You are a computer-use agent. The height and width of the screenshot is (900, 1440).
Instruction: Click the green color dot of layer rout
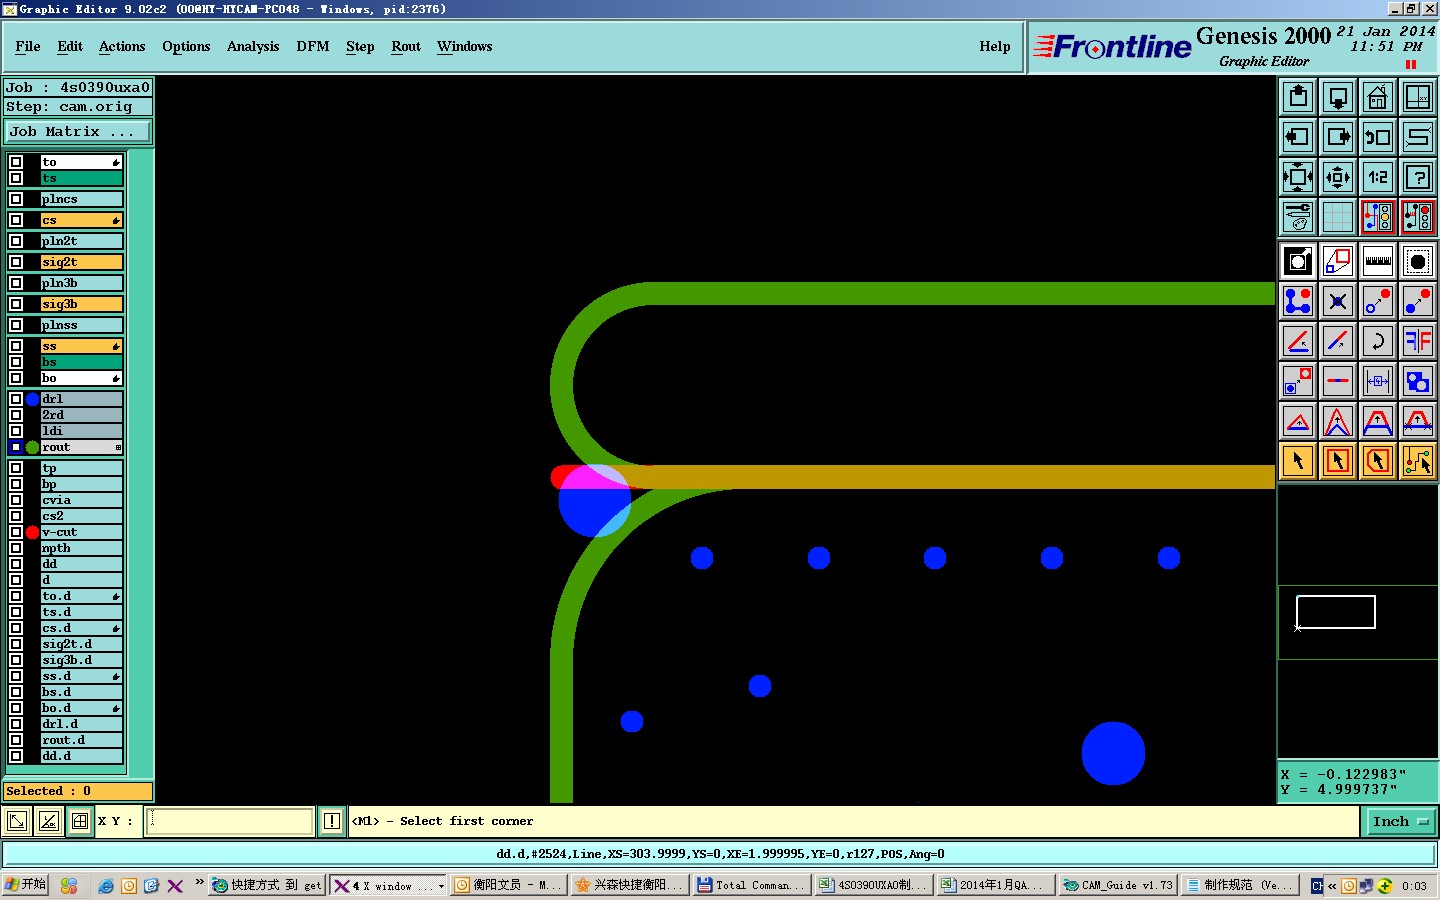pyautogui.click(x=32, y=447)
